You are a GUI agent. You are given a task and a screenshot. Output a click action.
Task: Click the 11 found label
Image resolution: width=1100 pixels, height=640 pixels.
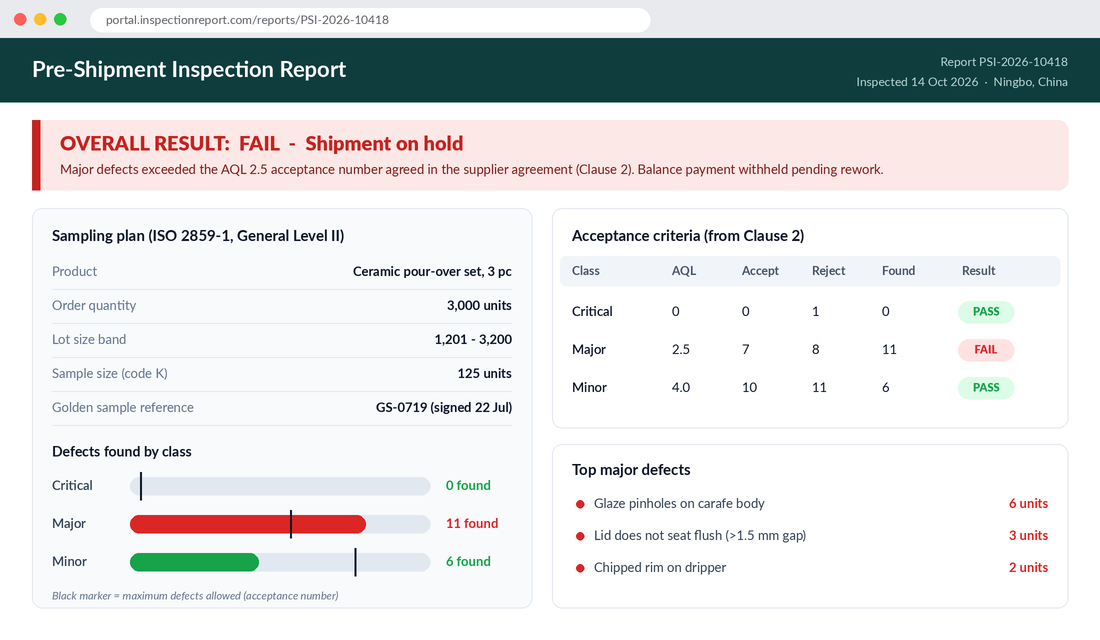coord(472,524)
